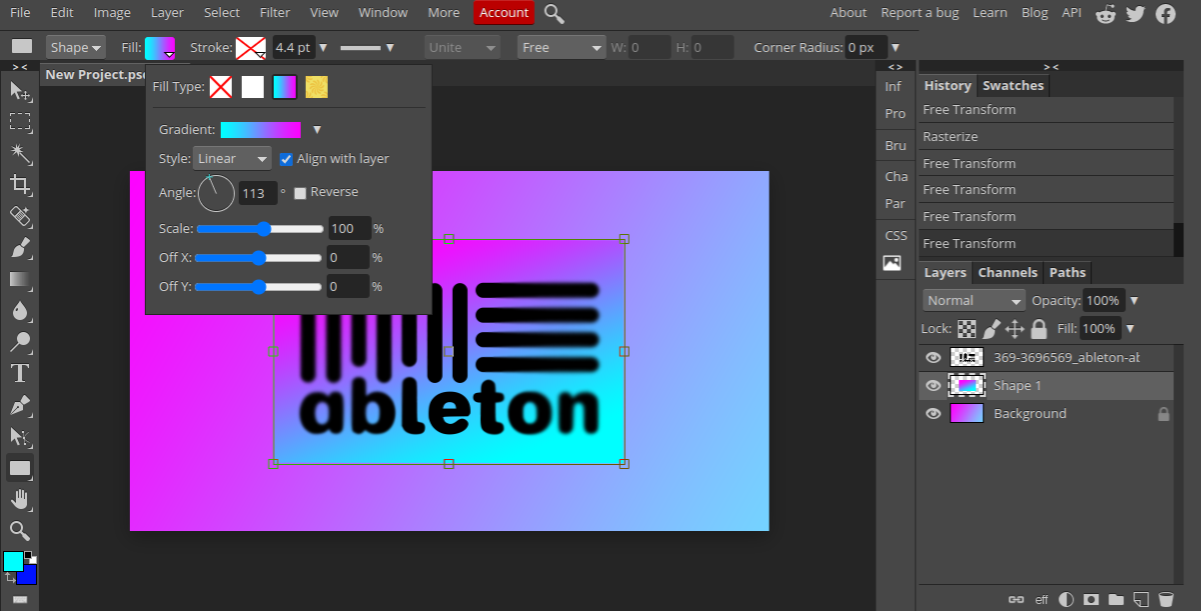This screenshot has width=1201, height=611.
Task: Select the Path Select tool
Action: [19, 436]
